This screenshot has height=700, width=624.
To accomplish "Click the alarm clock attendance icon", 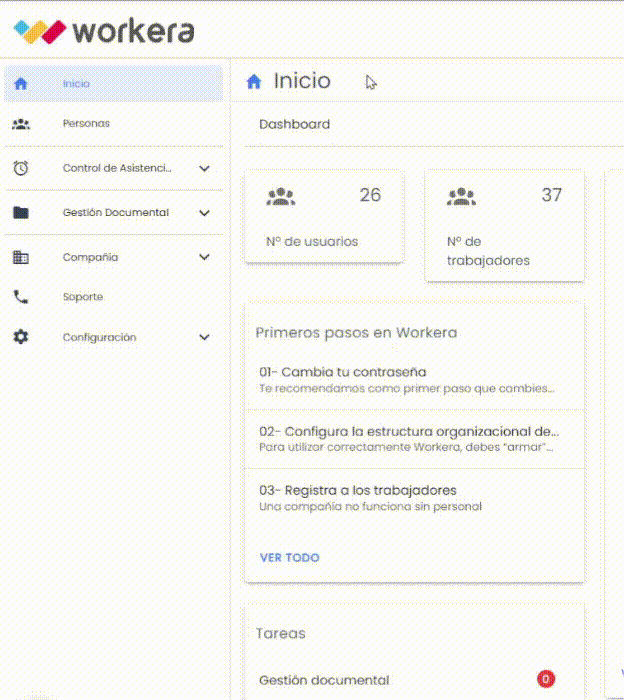I will click(21, 169).
